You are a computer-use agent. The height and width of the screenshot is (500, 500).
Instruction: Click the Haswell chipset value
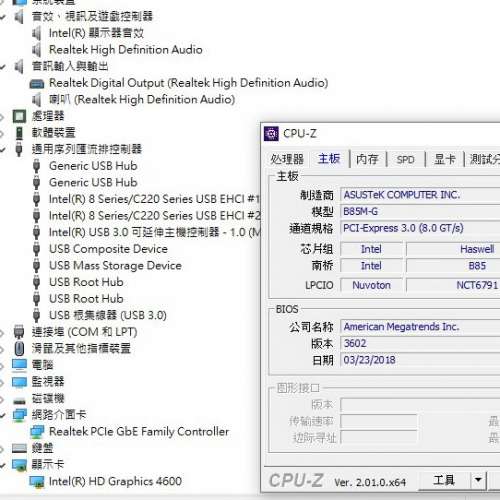(x=477, y=249)
